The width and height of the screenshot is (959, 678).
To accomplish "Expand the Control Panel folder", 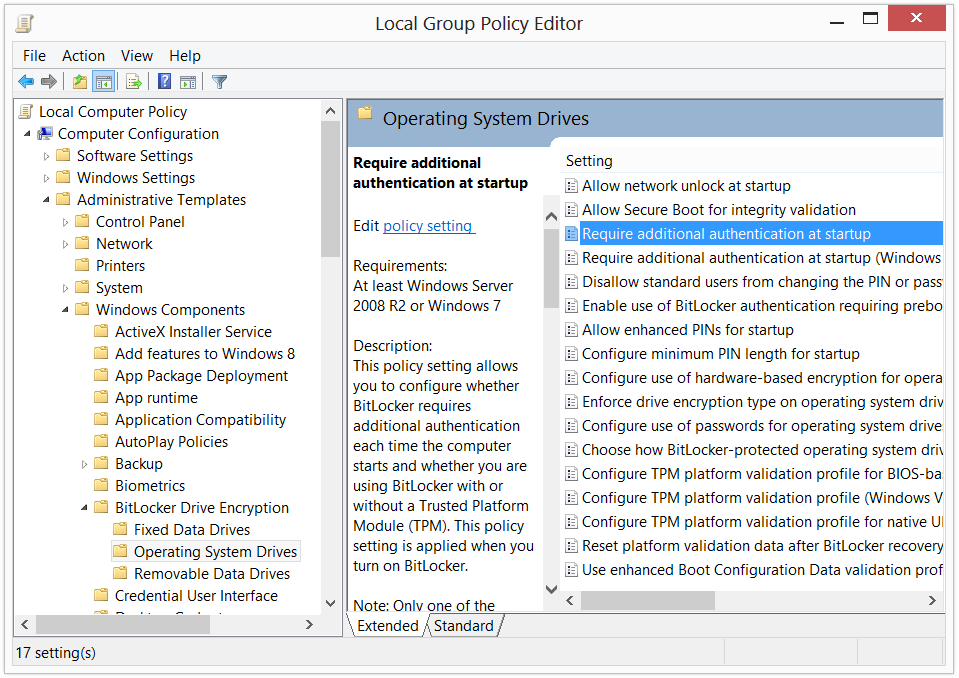I will [x=65, y=222].
